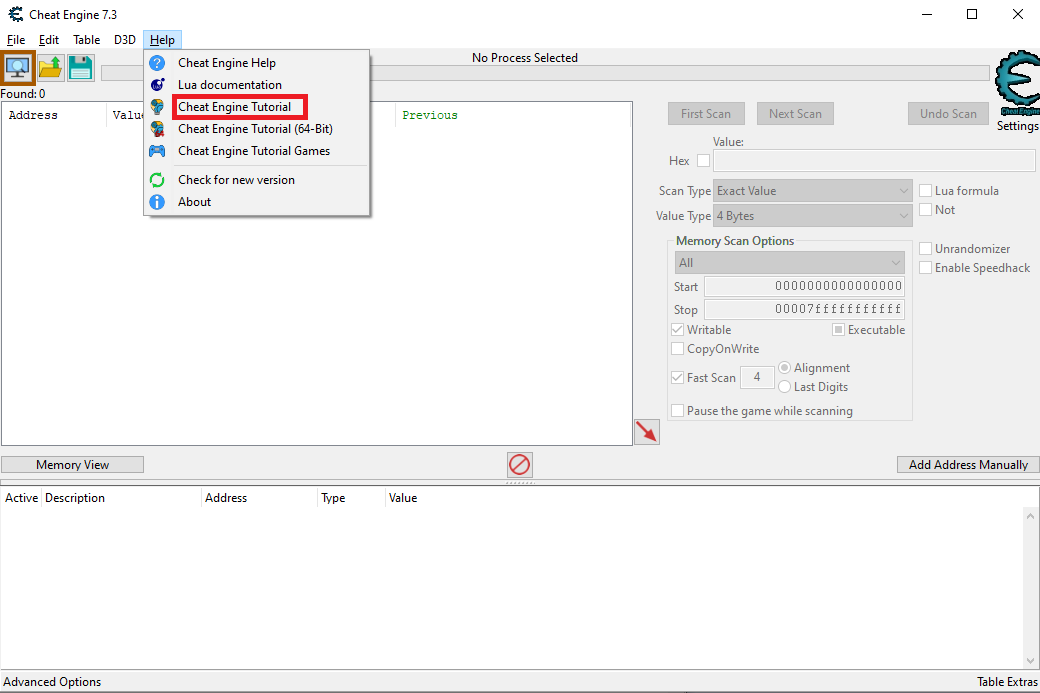Viewport: 1040px width, 693px height.
Task: Open the process list computer icon
Action: point(18,68)
